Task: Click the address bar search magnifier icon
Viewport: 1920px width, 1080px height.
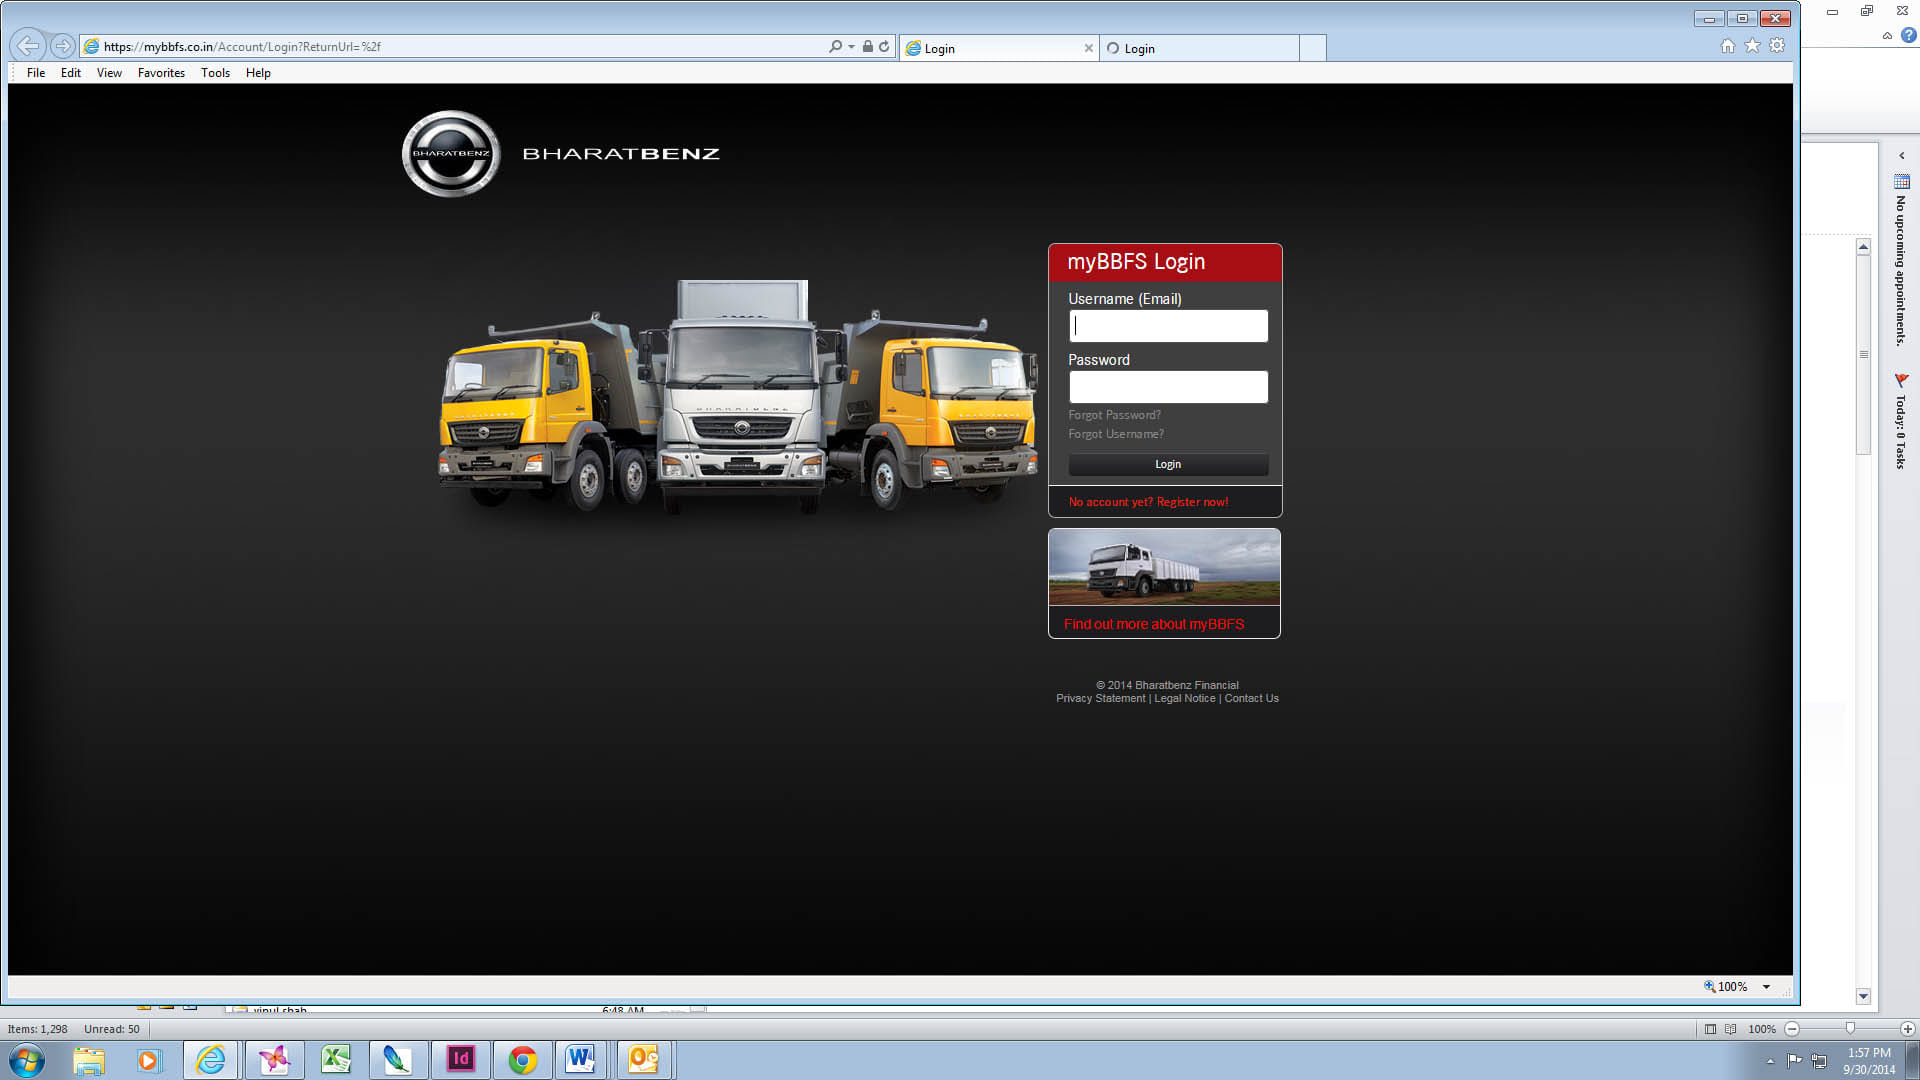Action: [835, 47]
